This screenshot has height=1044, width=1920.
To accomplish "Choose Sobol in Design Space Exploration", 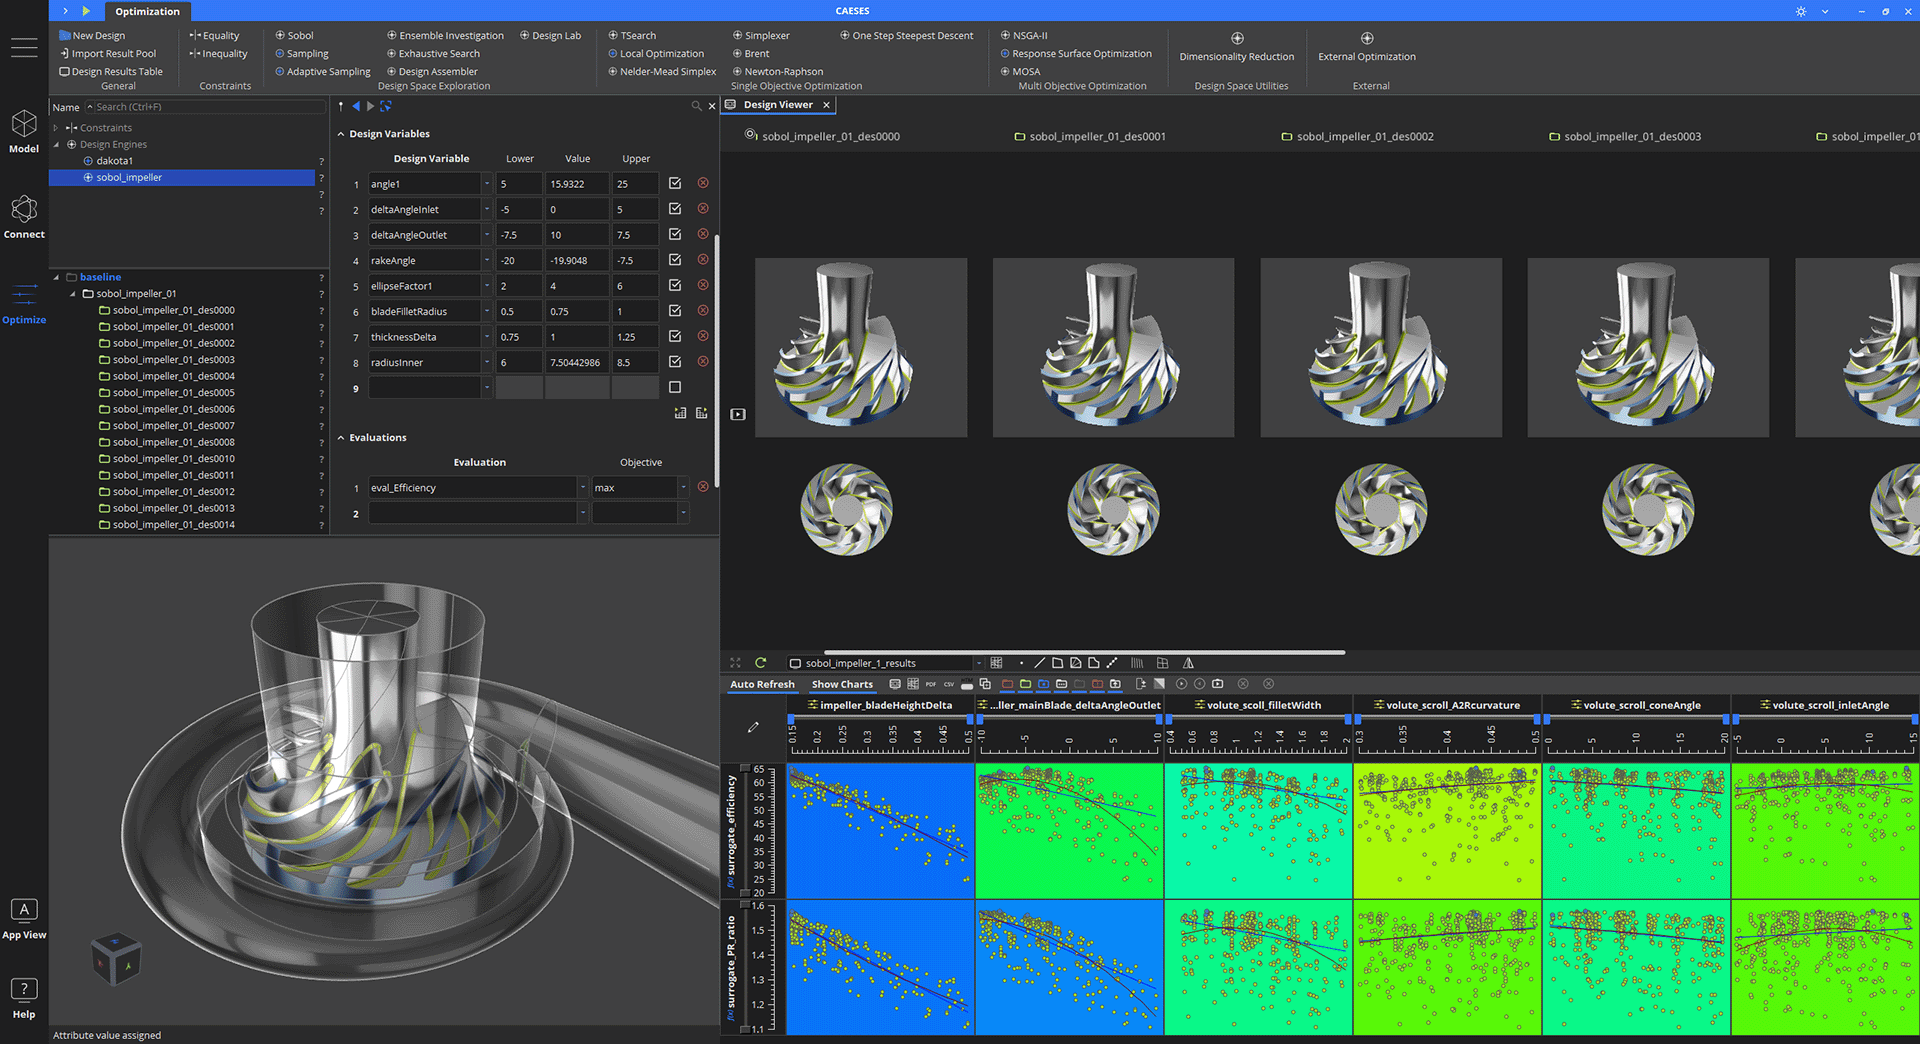I will (x=294, y=35).
